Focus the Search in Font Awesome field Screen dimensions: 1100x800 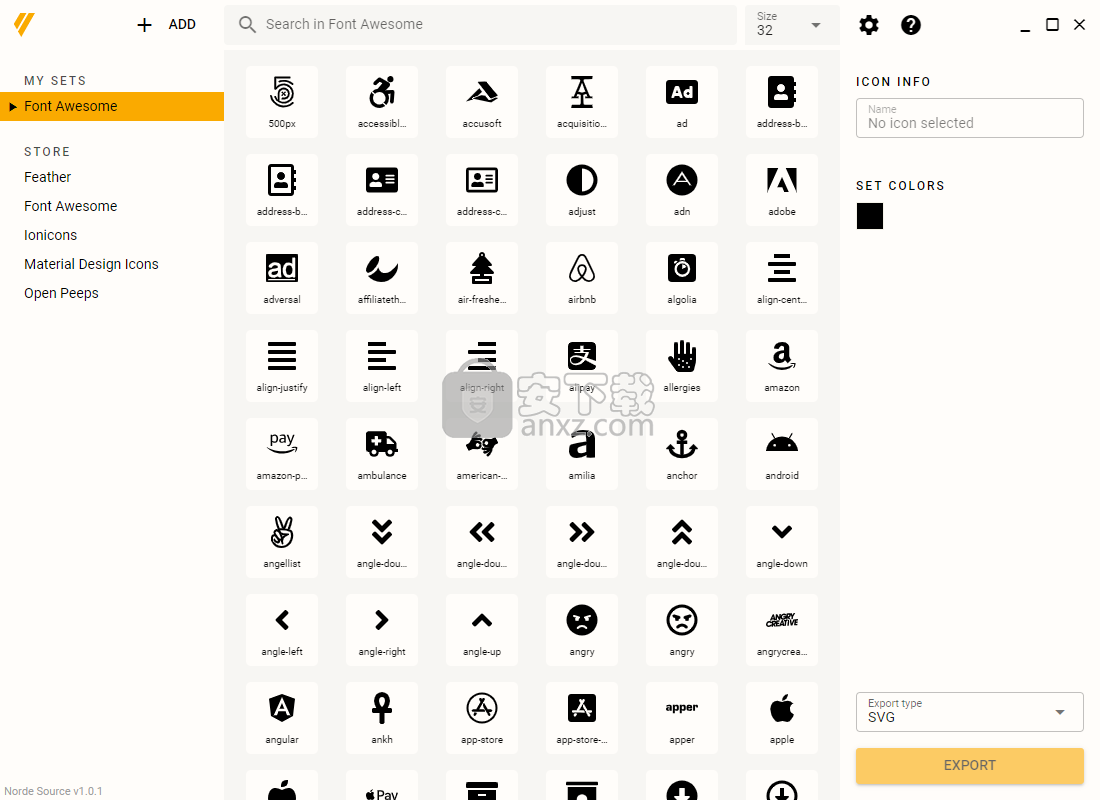(481, 25)
